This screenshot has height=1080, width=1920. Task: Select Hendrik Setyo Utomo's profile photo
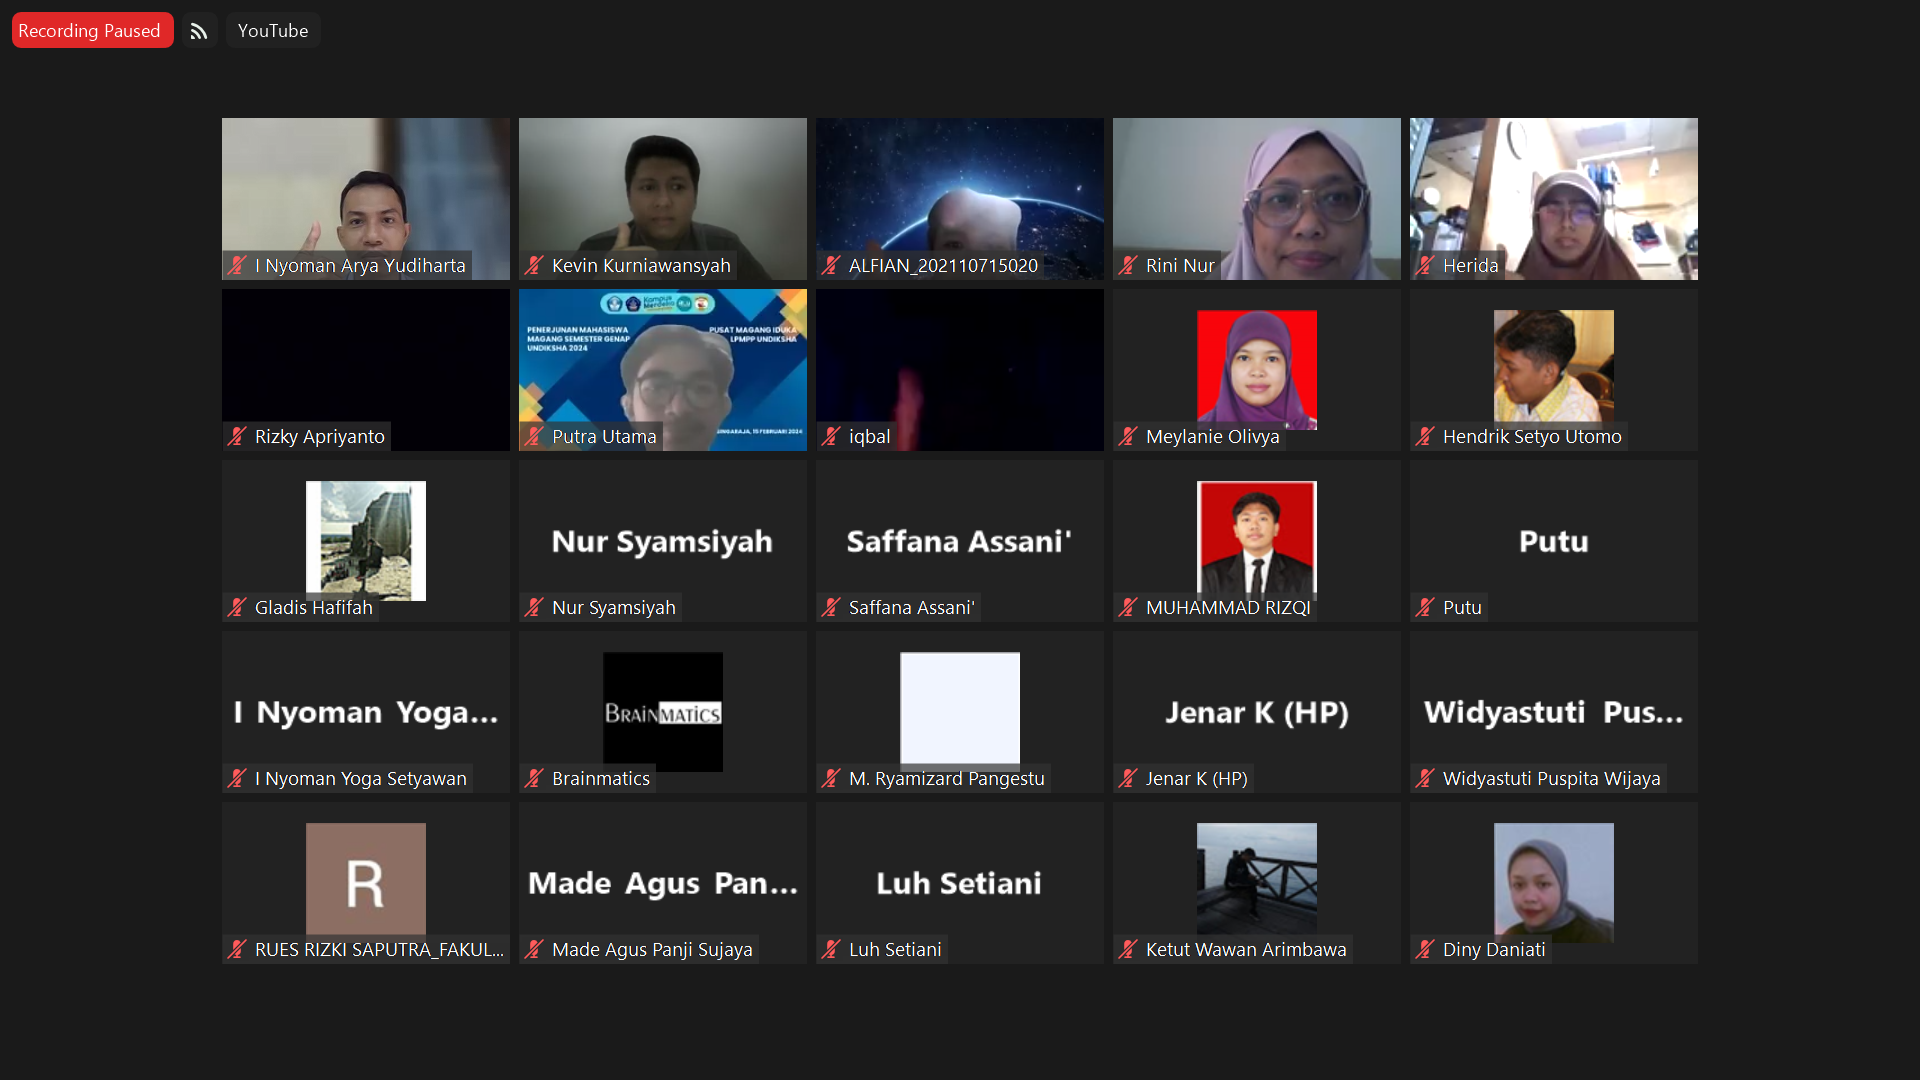[x=1553, y=366]
